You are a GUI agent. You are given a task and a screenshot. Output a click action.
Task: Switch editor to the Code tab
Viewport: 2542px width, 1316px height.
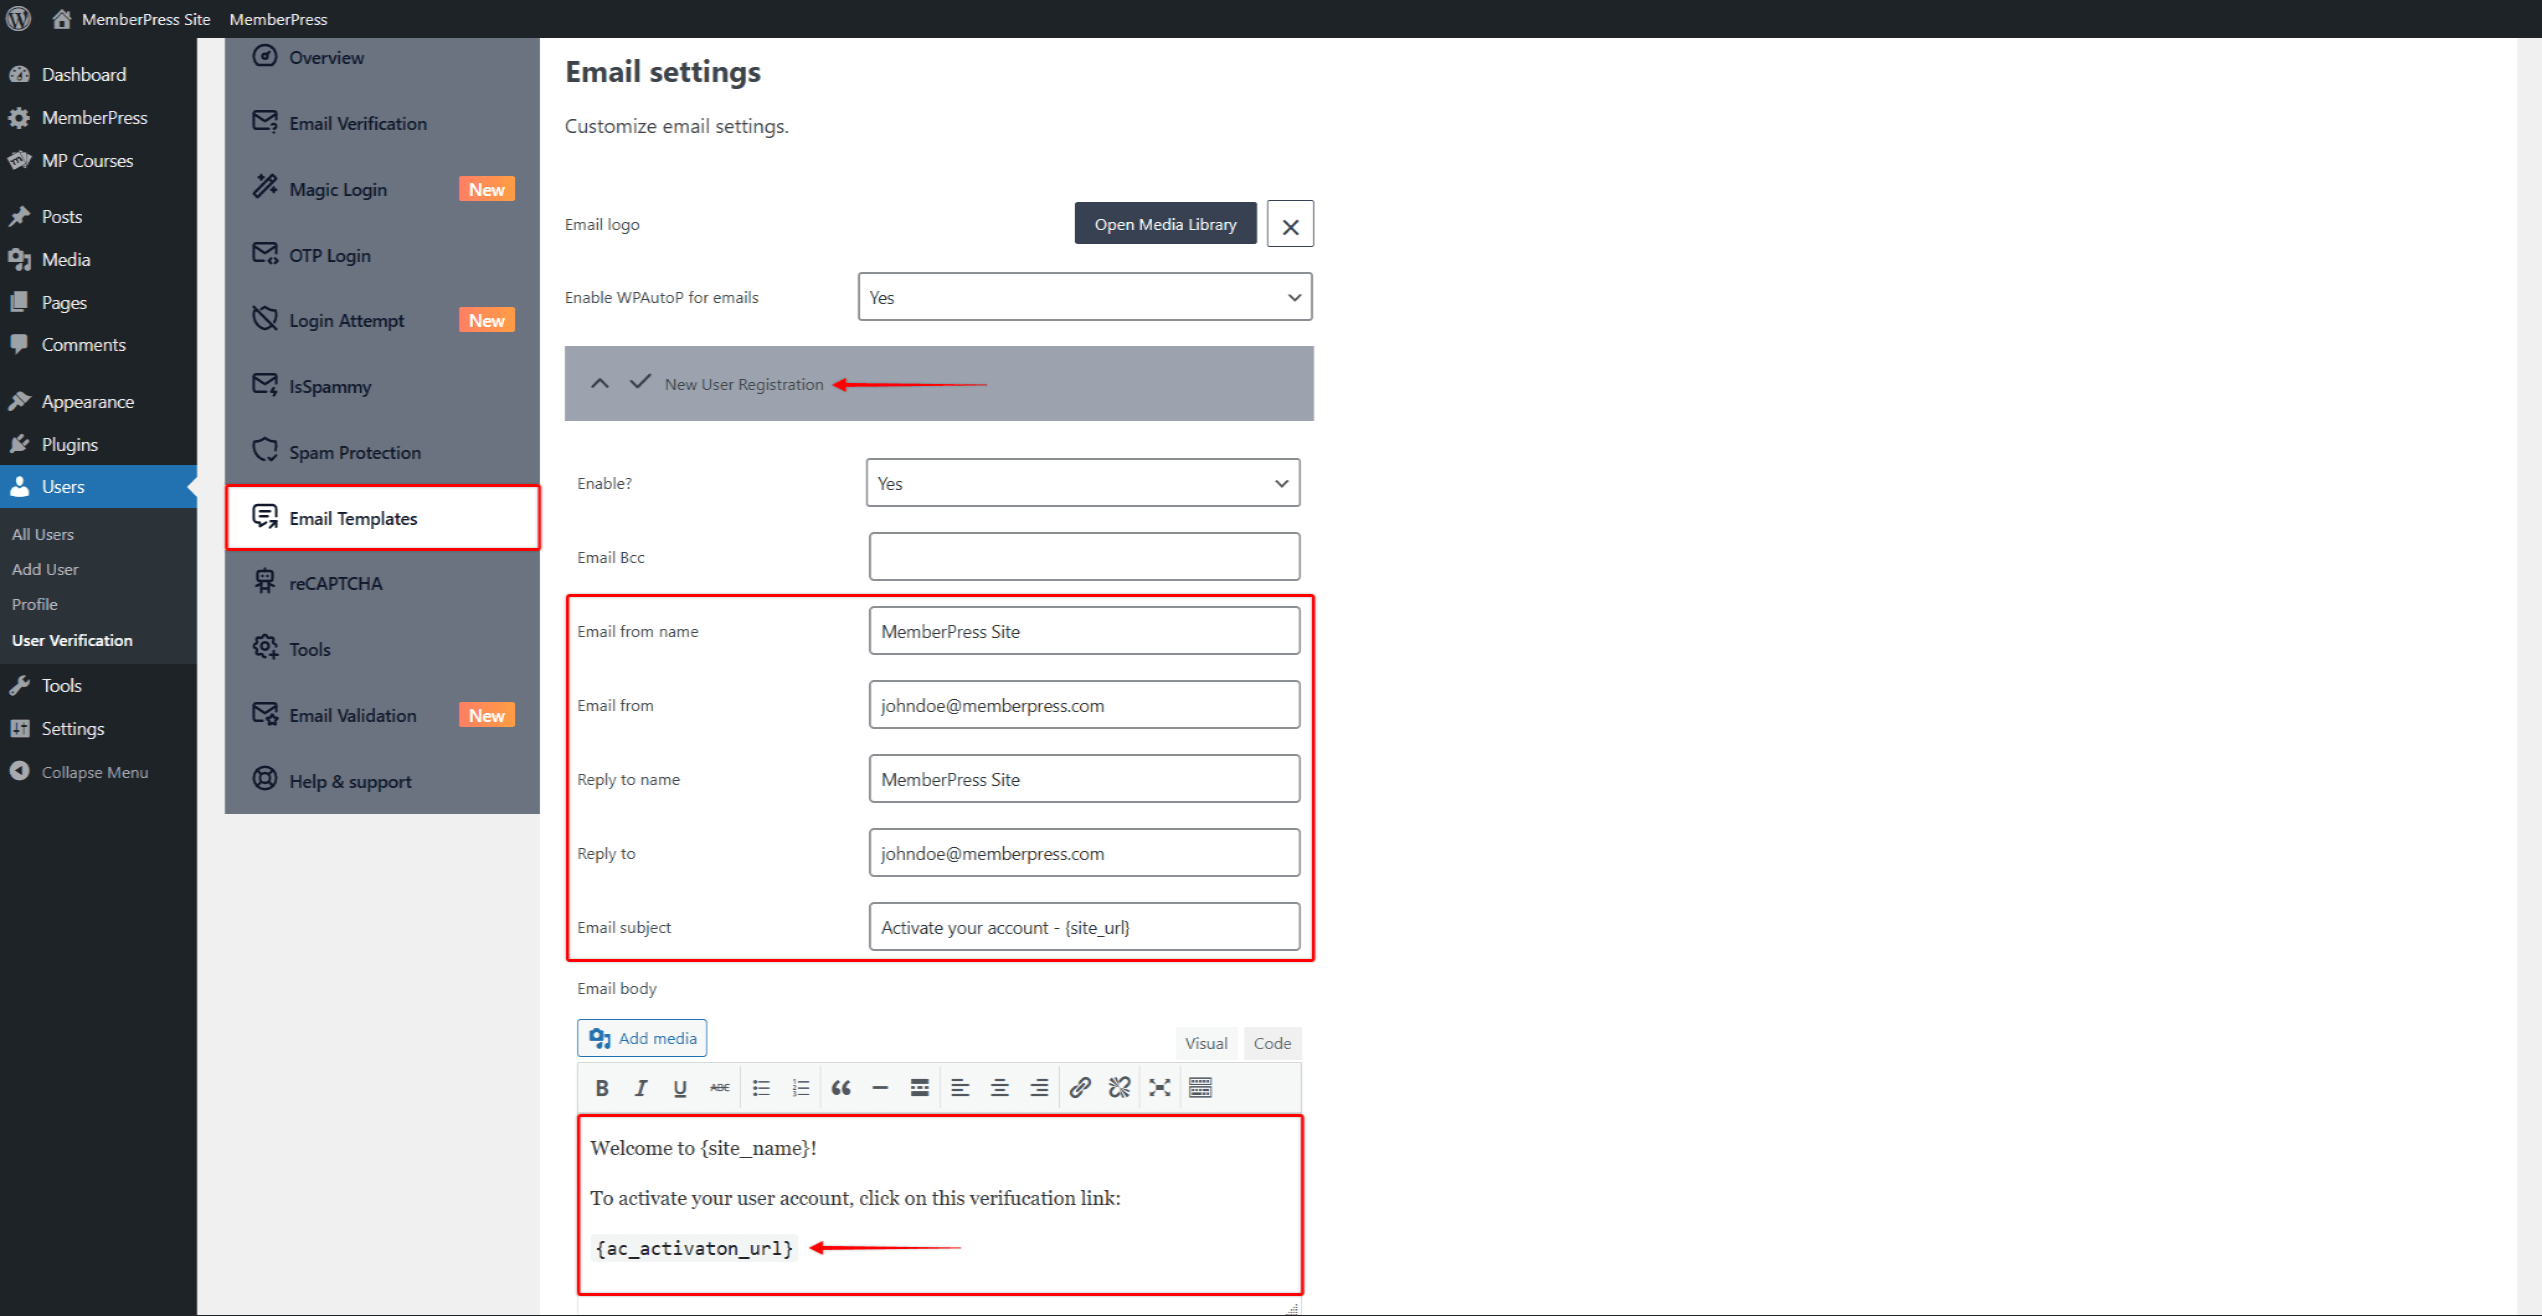[1271, 1043]
